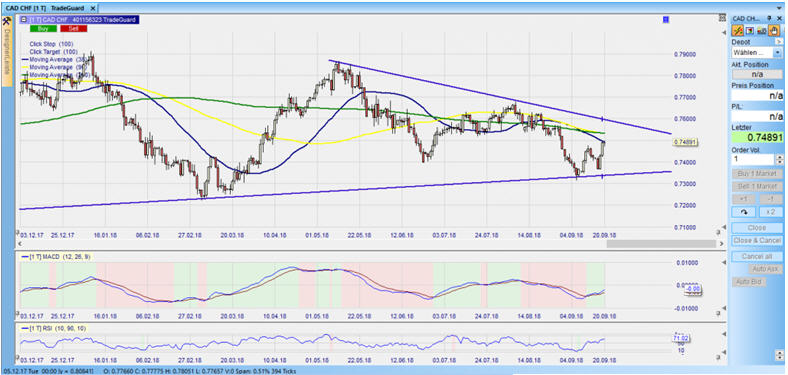Click the lower purple trendline end marker
The width and height of the screenshot is (788, 375).
(602, 175)
